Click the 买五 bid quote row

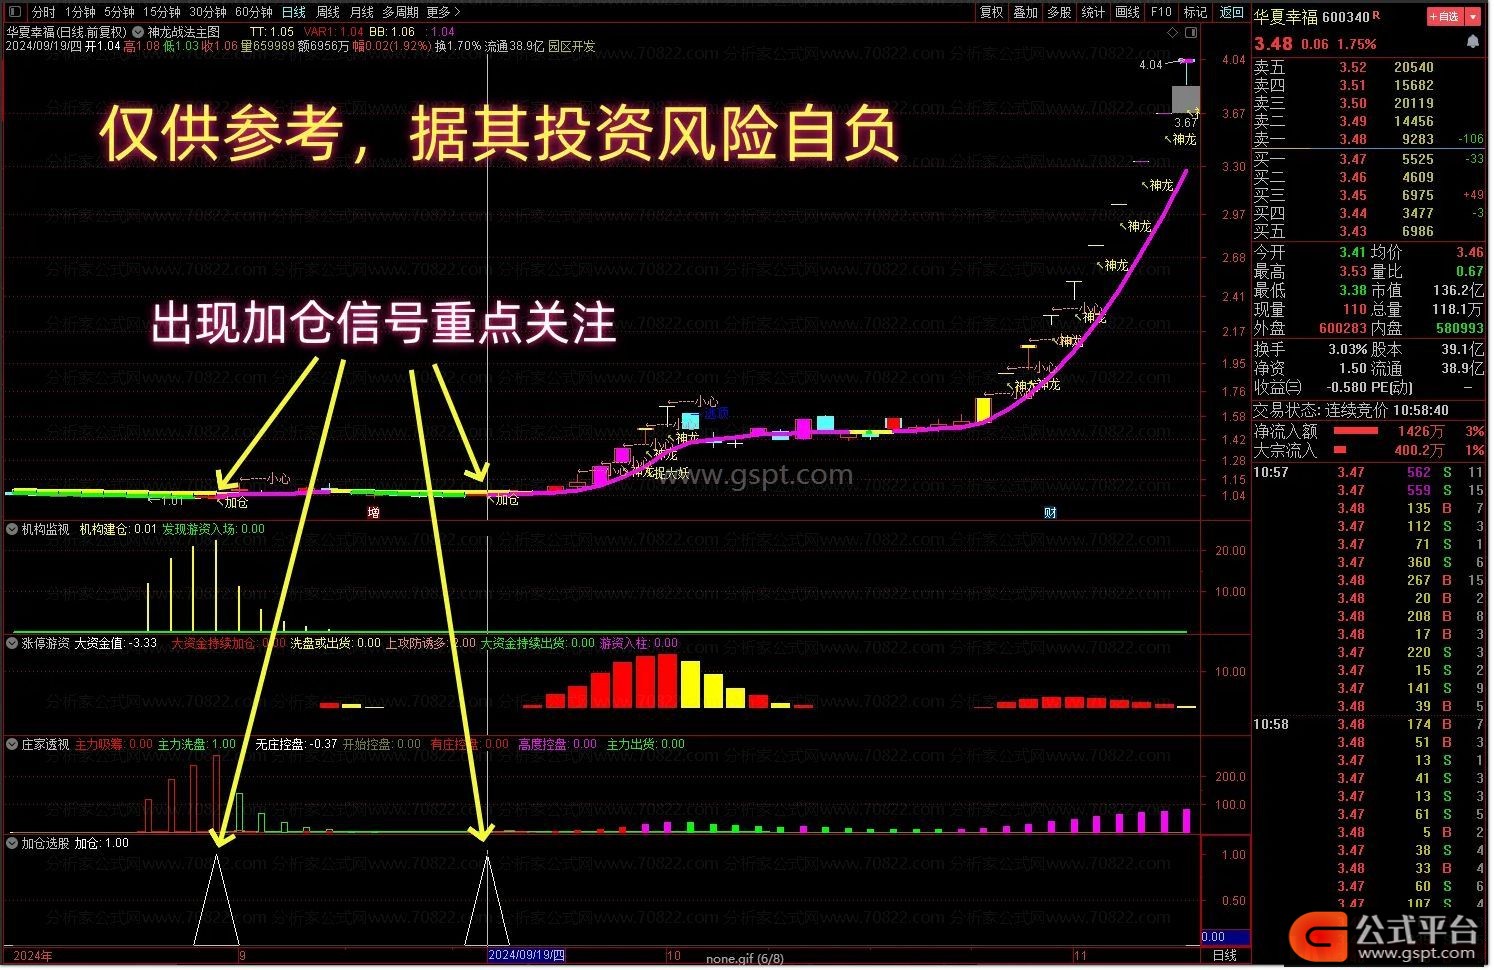click(x=1369, y=231)
